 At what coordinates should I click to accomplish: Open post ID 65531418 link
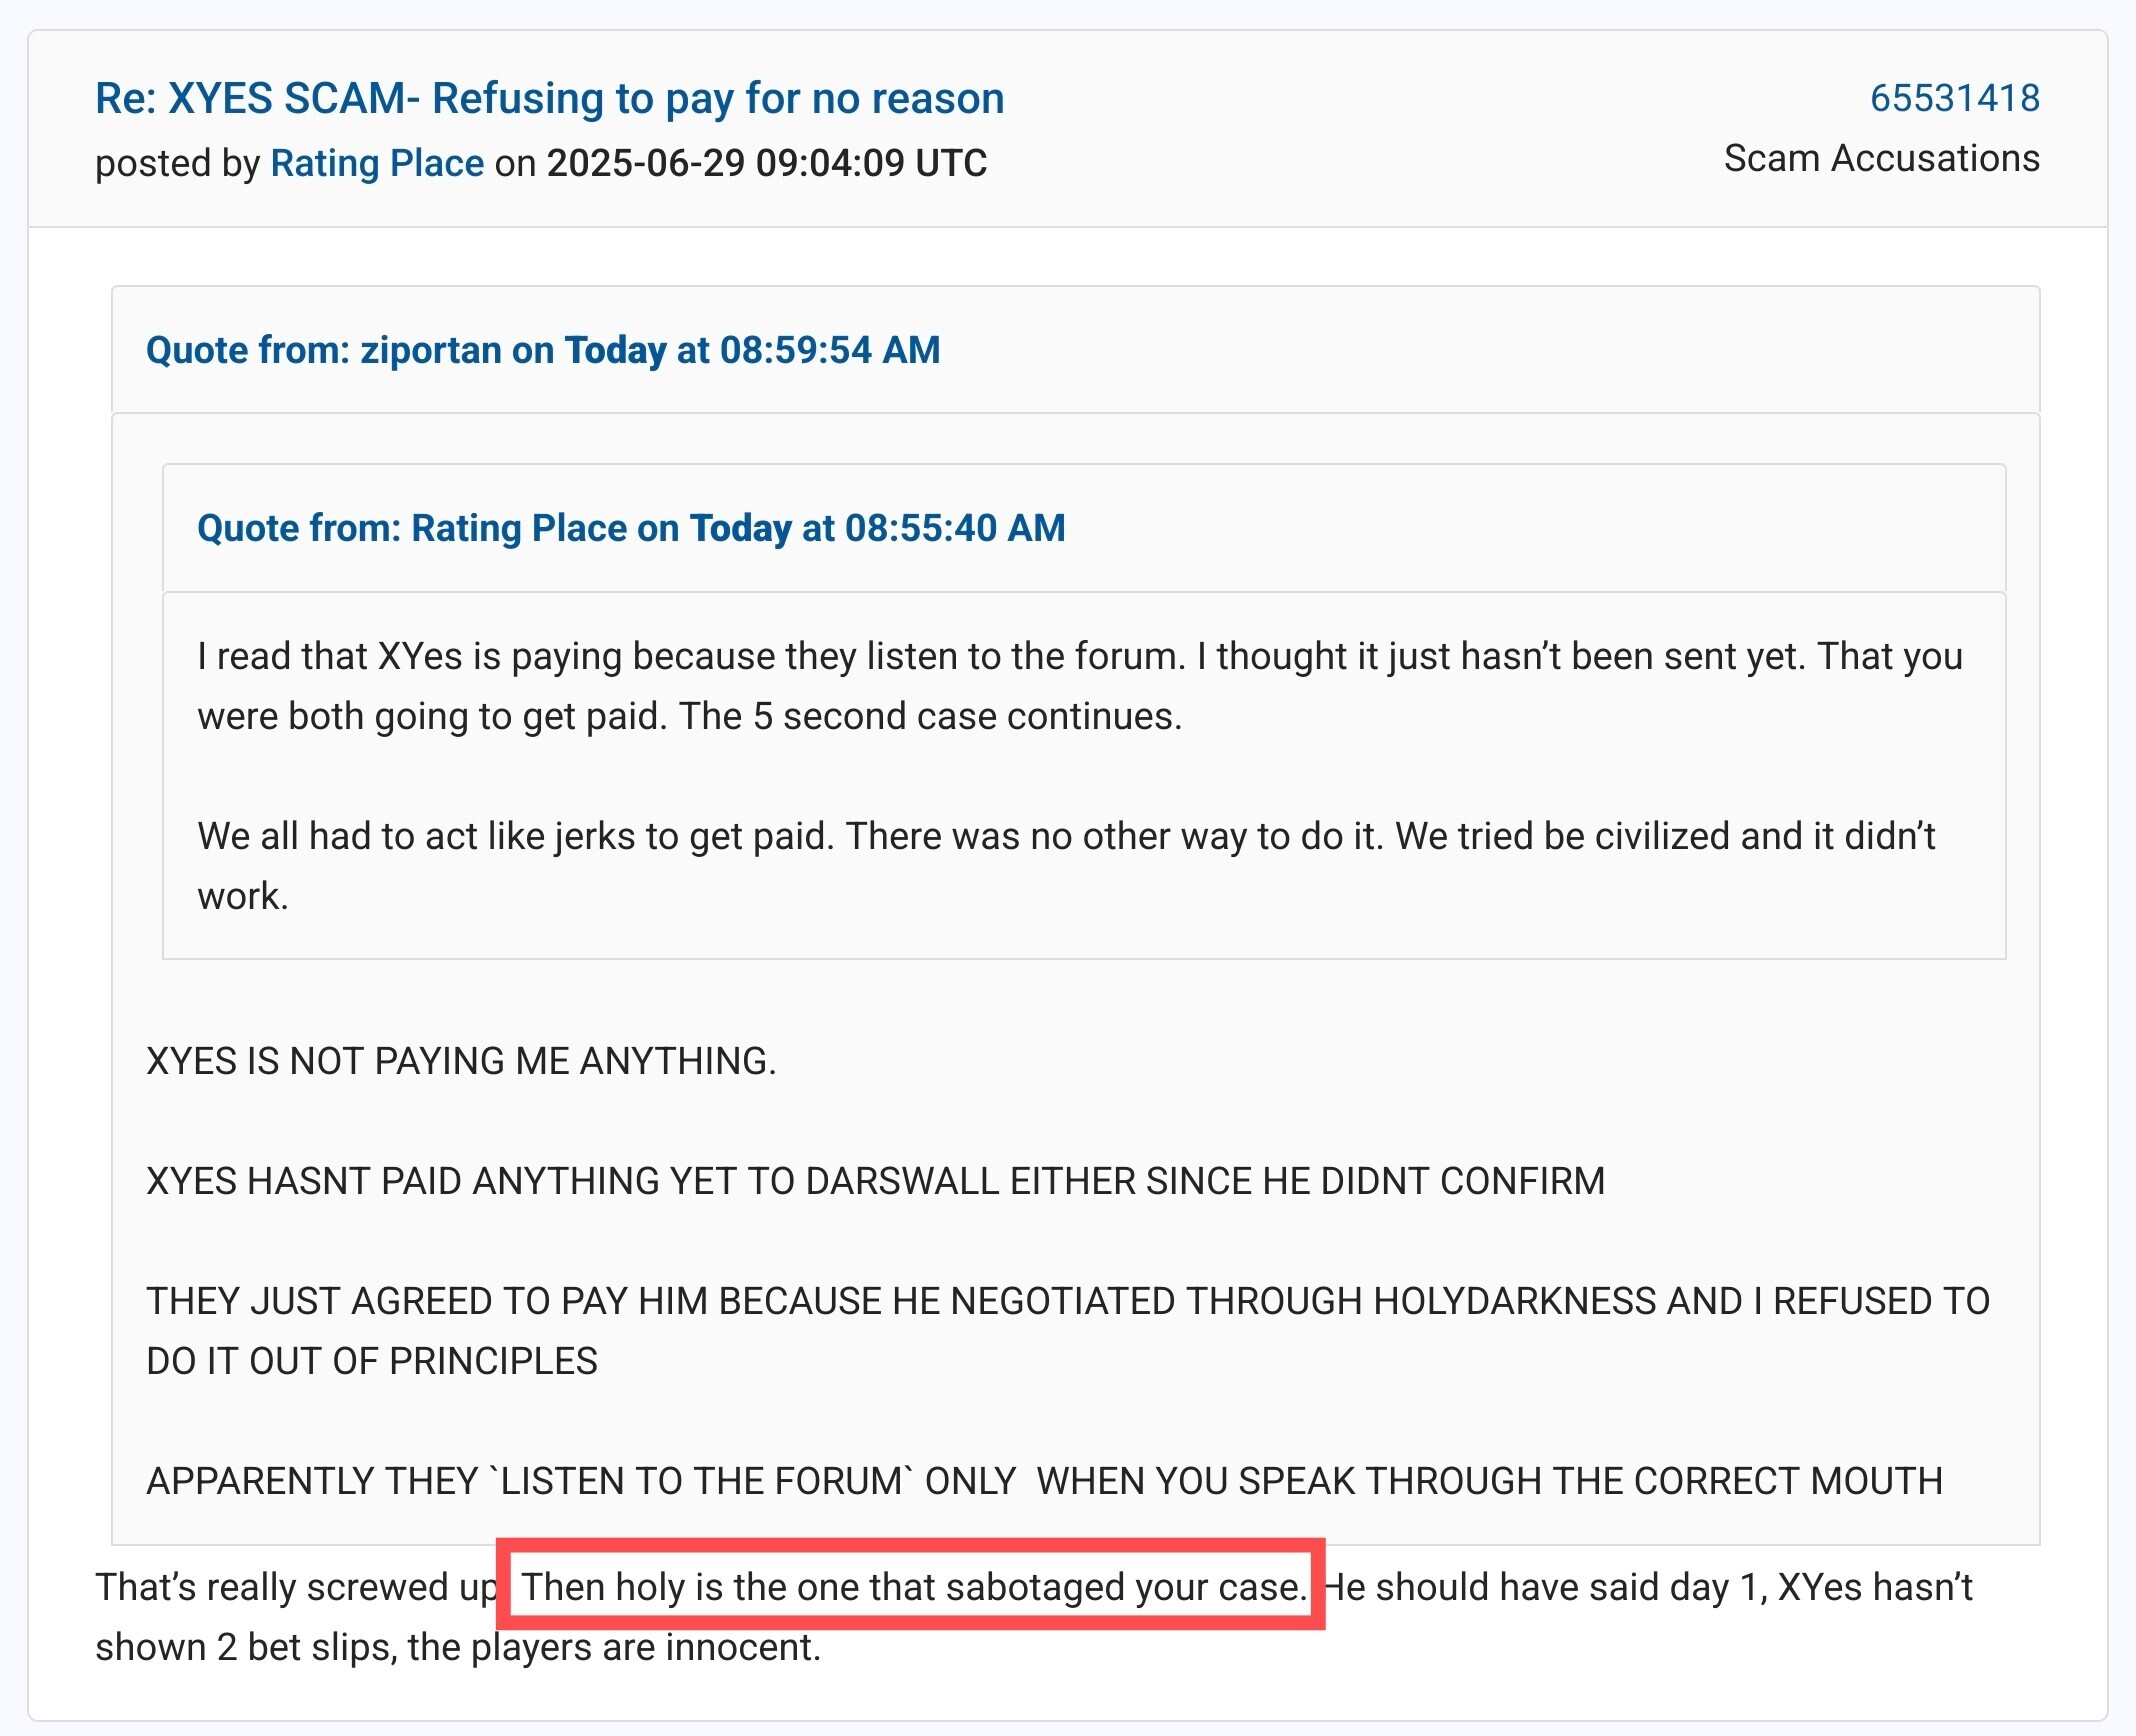tap(1954, 98)
